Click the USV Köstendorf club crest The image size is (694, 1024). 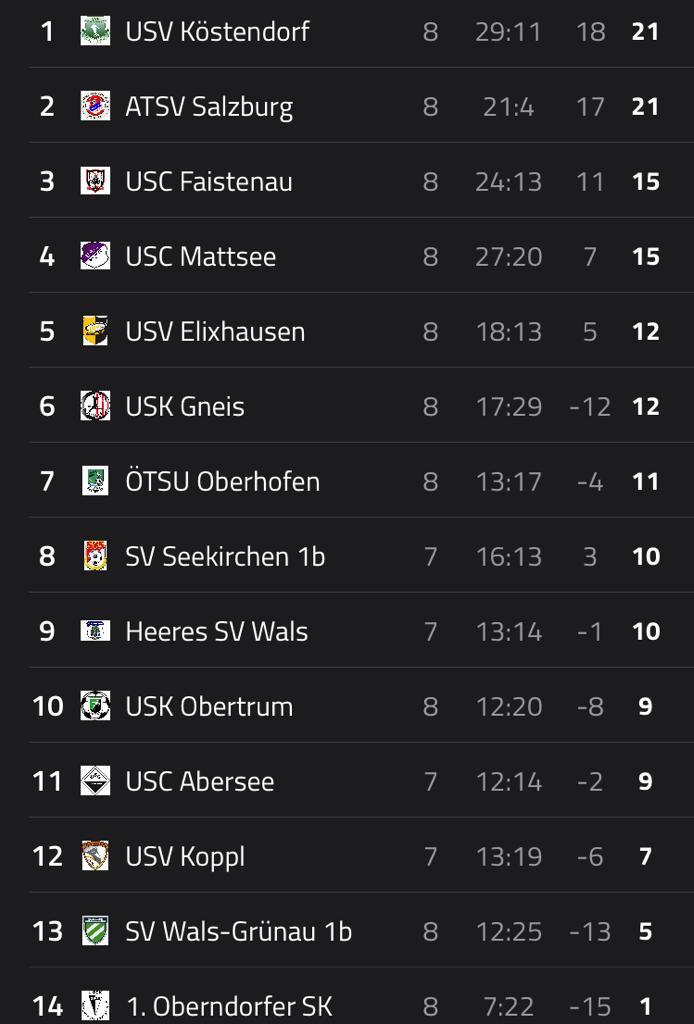95,31
